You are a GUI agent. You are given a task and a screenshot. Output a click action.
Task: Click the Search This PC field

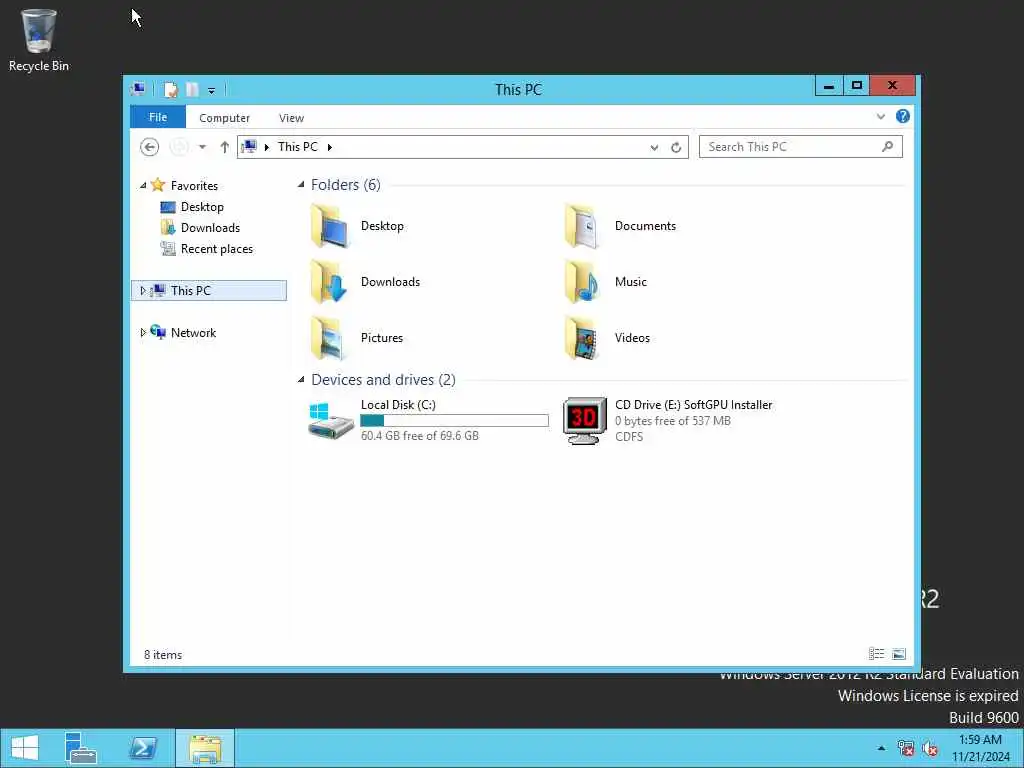tap(801, 147)
